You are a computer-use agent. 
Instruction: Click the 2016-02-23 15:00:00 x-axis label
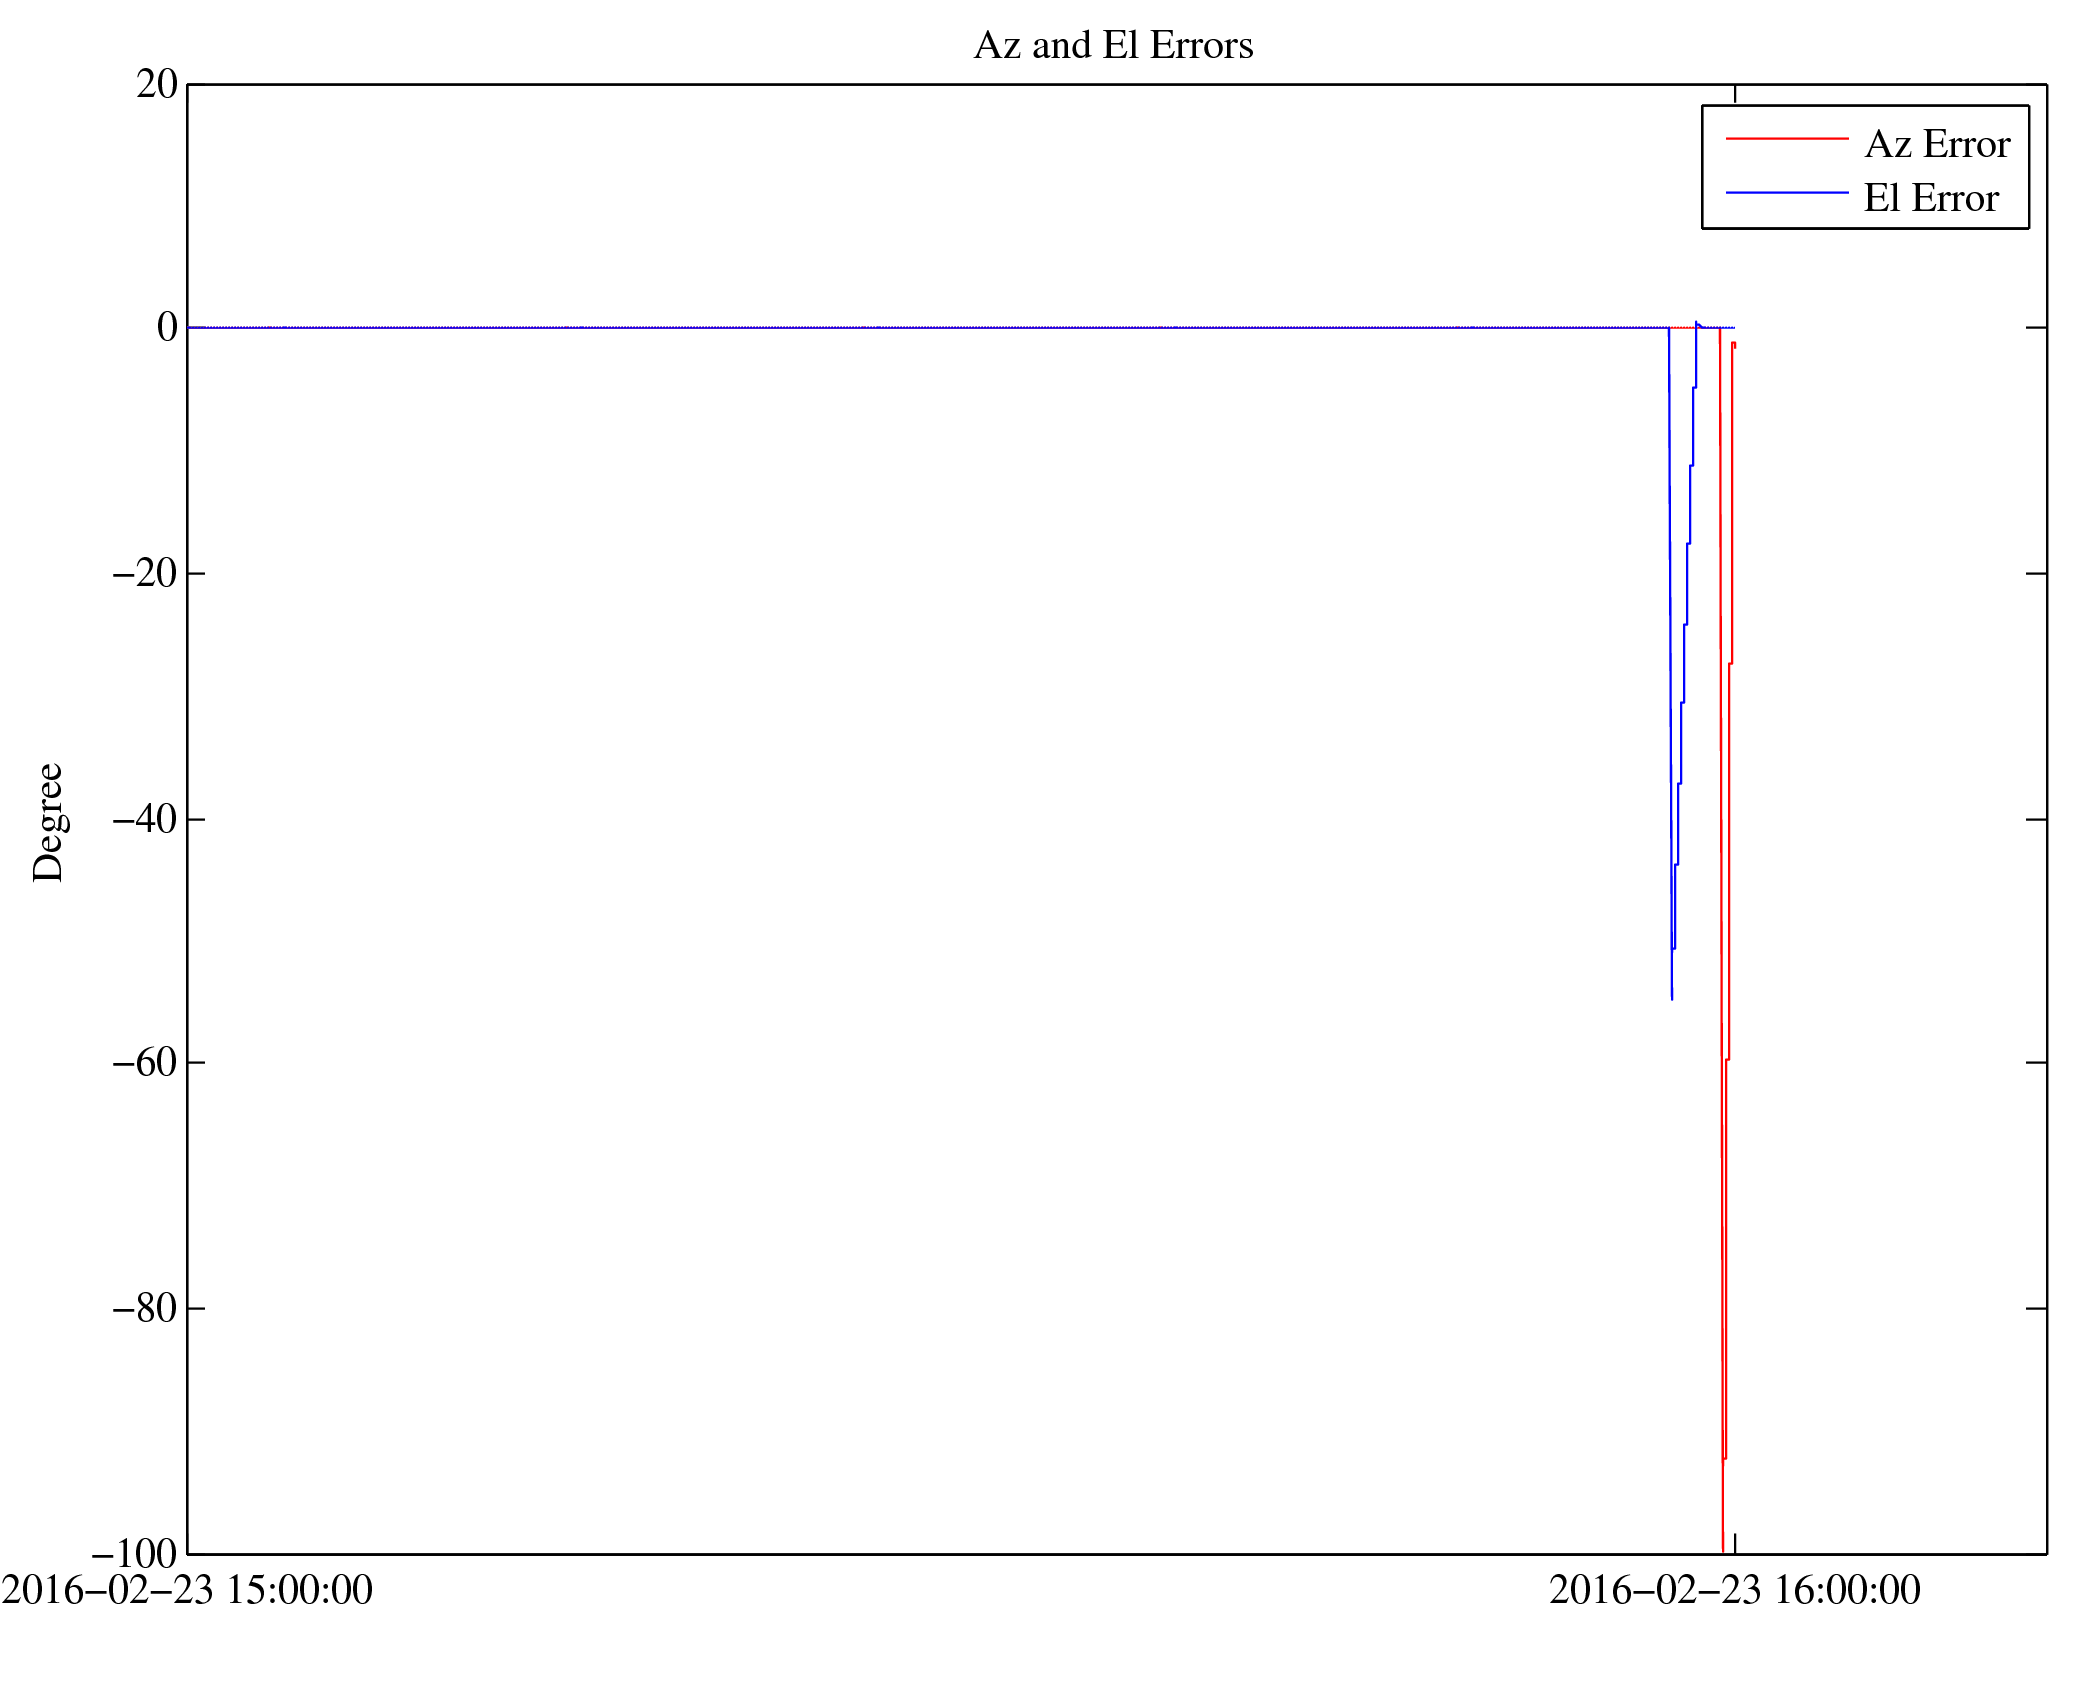[x=187, y=1591]
